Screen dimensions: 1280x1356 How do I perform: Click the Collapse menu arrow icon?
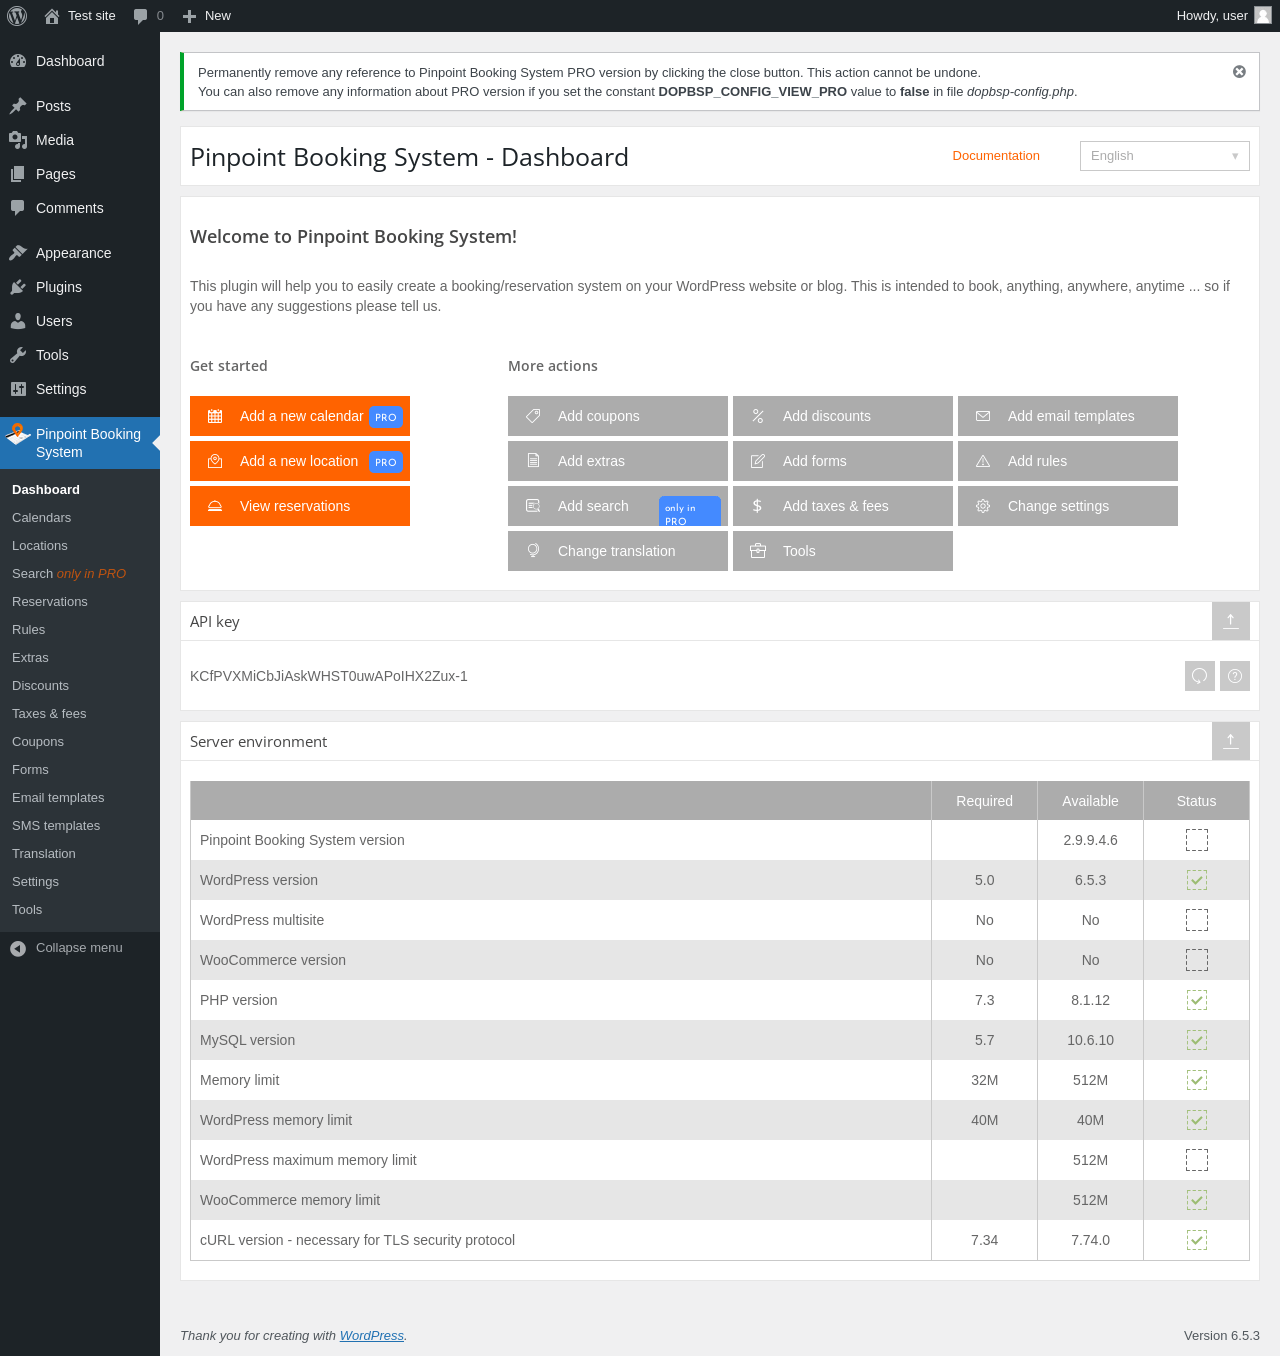tap(18, 948)
